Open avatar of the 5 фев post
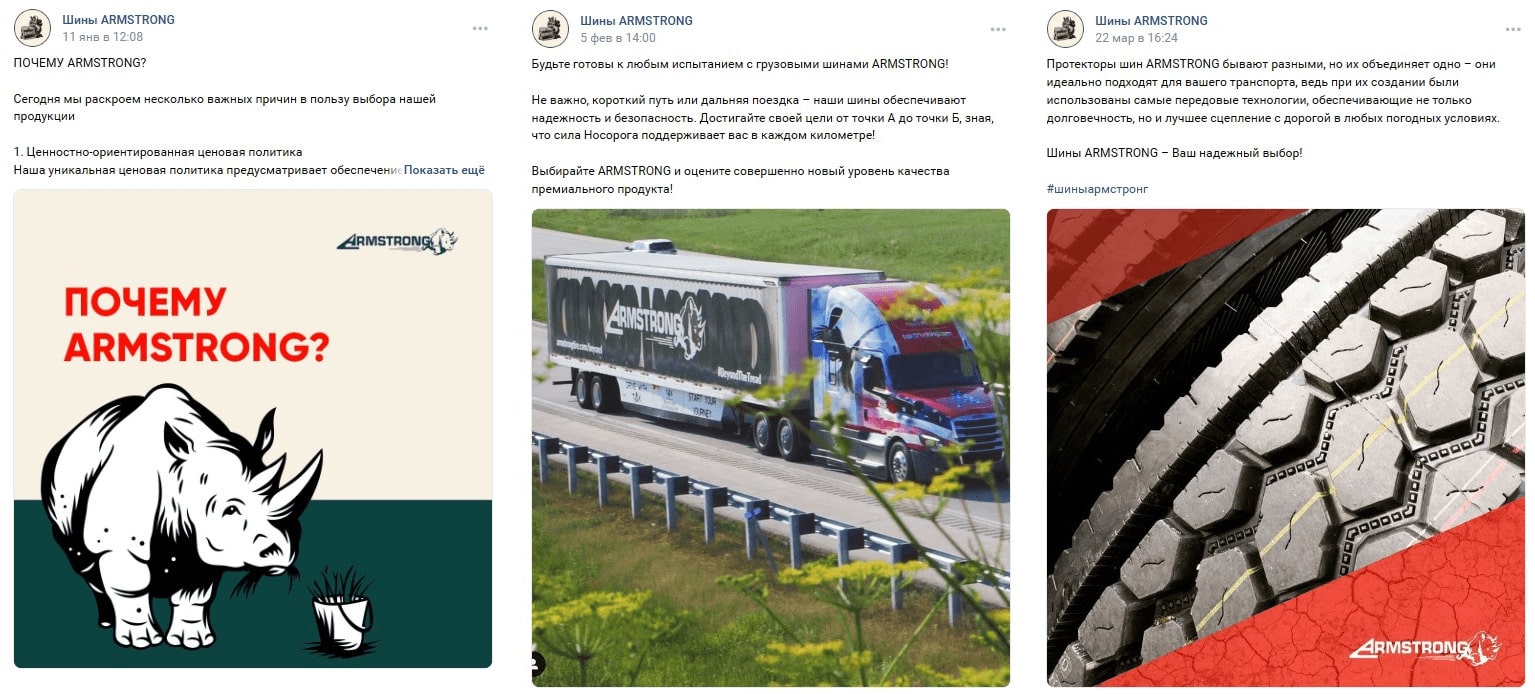Image resolution: width=1535 pixels, height=694 pixels. 550,28
